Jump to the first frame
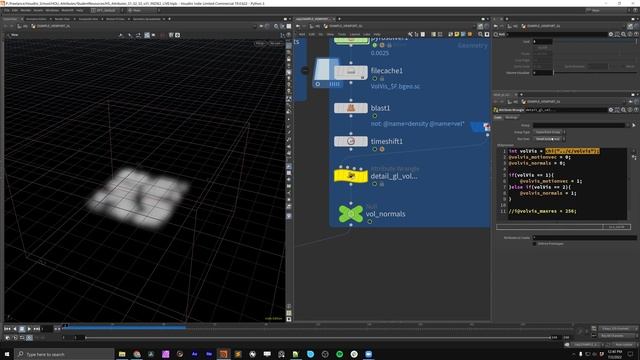 pos(7,329)
